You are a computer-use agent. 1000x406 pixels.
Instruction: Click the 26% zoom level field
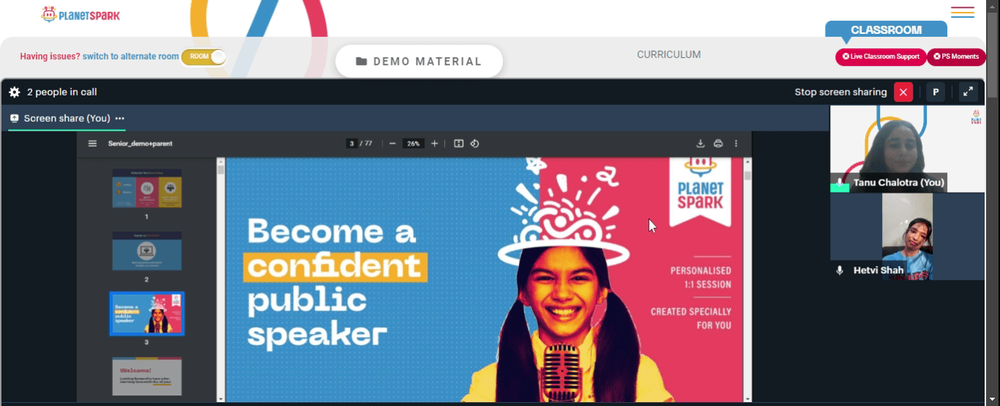(x=414, y=143)
